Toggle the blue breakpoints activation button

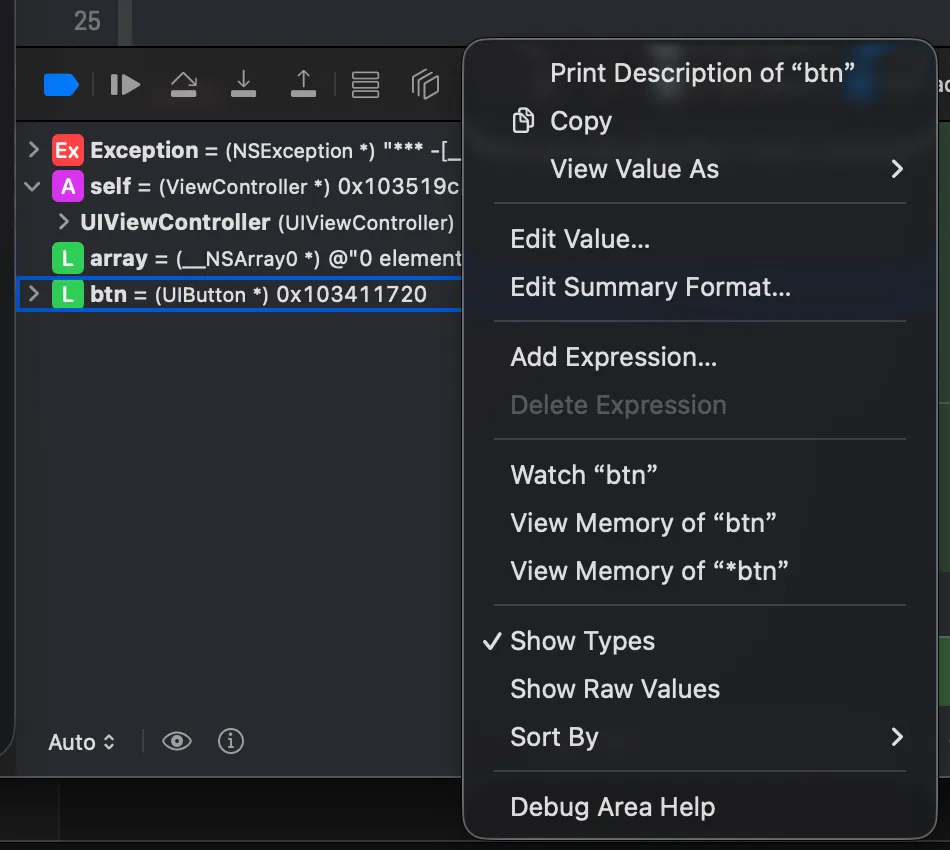[x=61, y=85]
